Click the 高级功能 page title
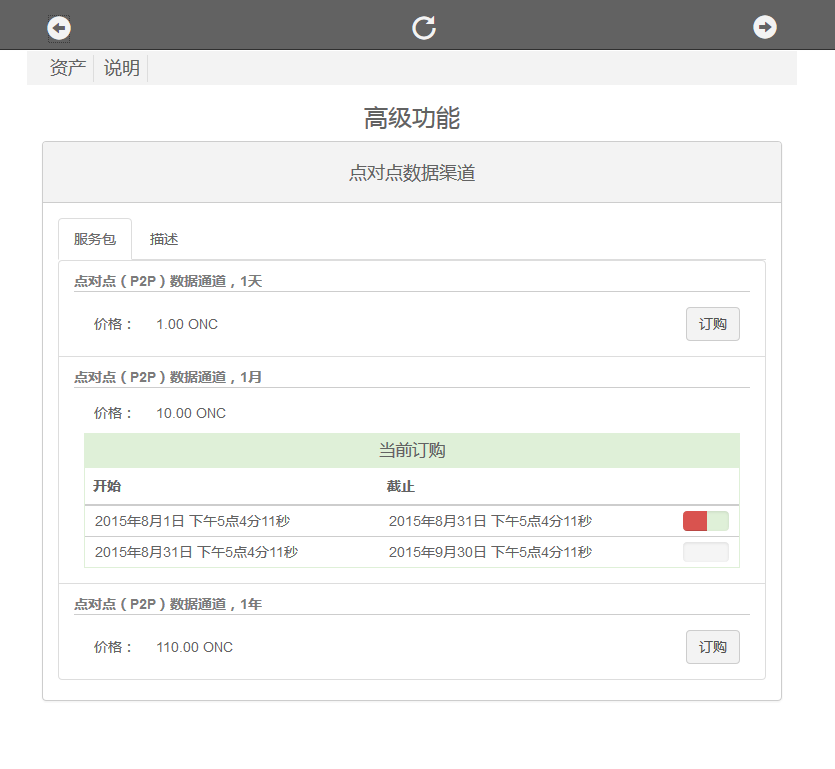This screenshot has height=769, width=835. tap(411, 118)
